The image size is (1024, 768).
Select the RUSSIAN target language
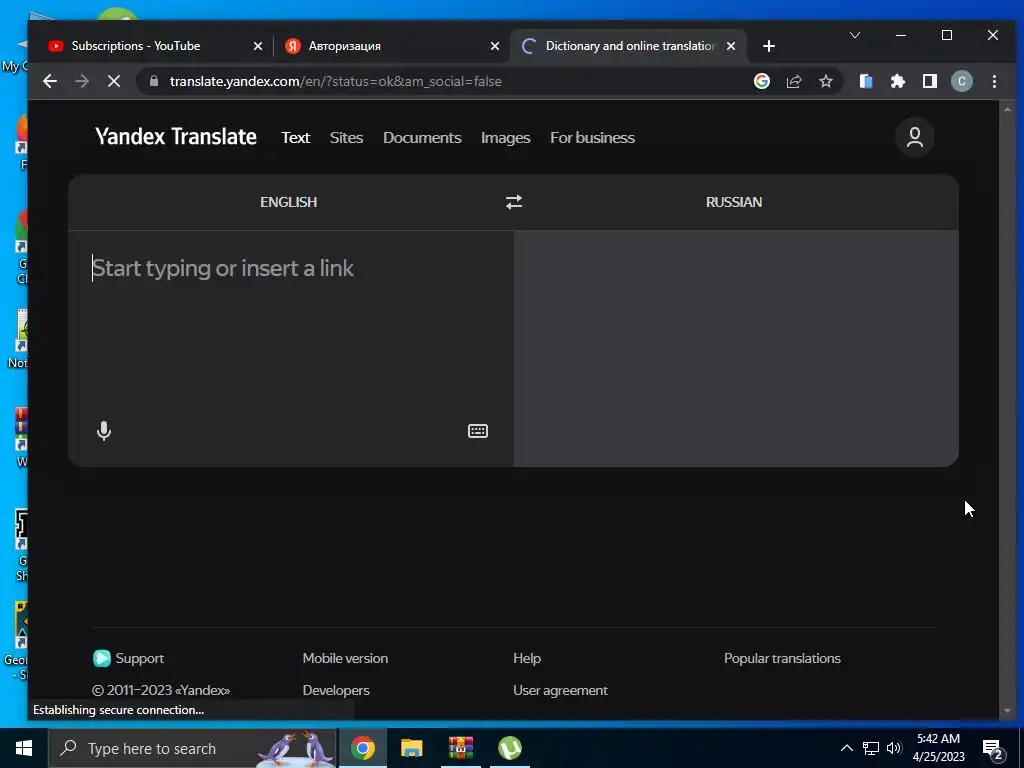(734, 202)
